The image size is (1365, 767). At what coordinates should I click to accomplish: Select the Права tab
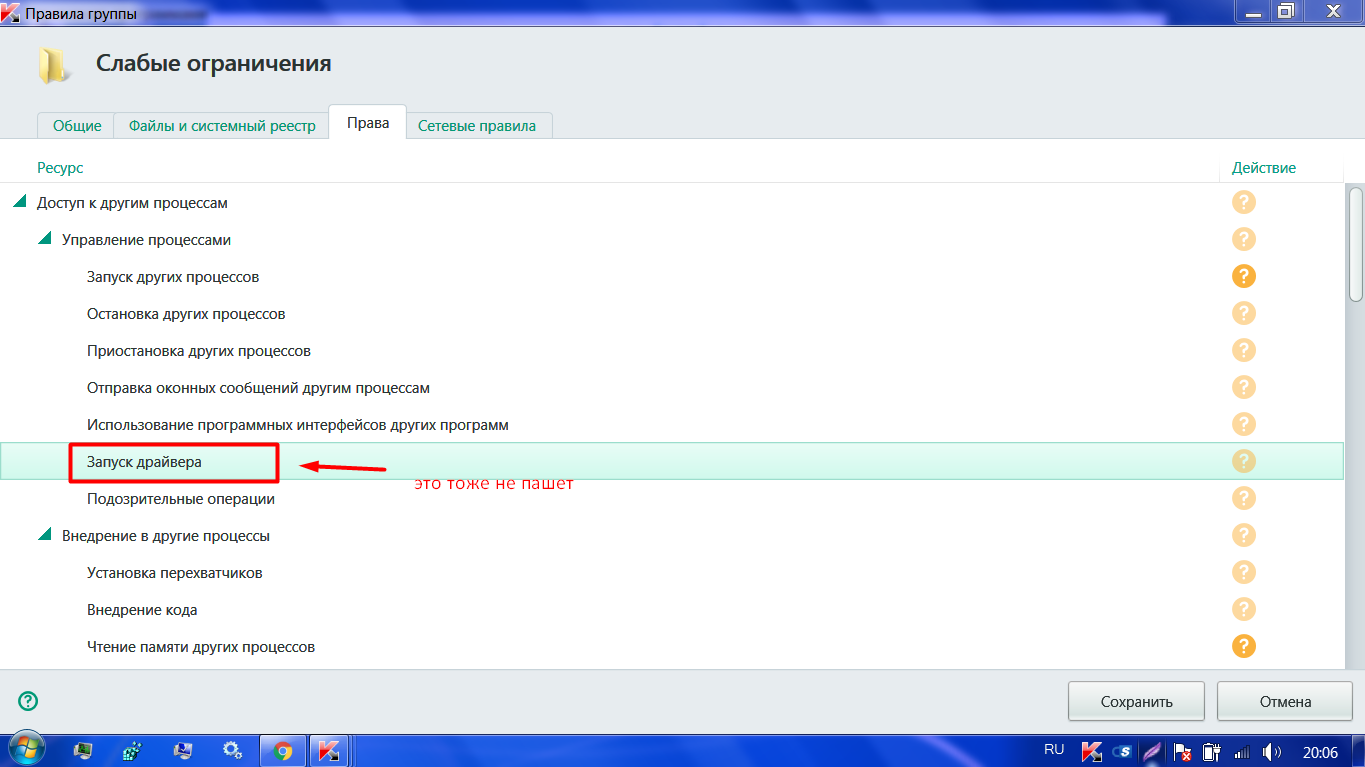pyautogui.click(x=368, y=123)
